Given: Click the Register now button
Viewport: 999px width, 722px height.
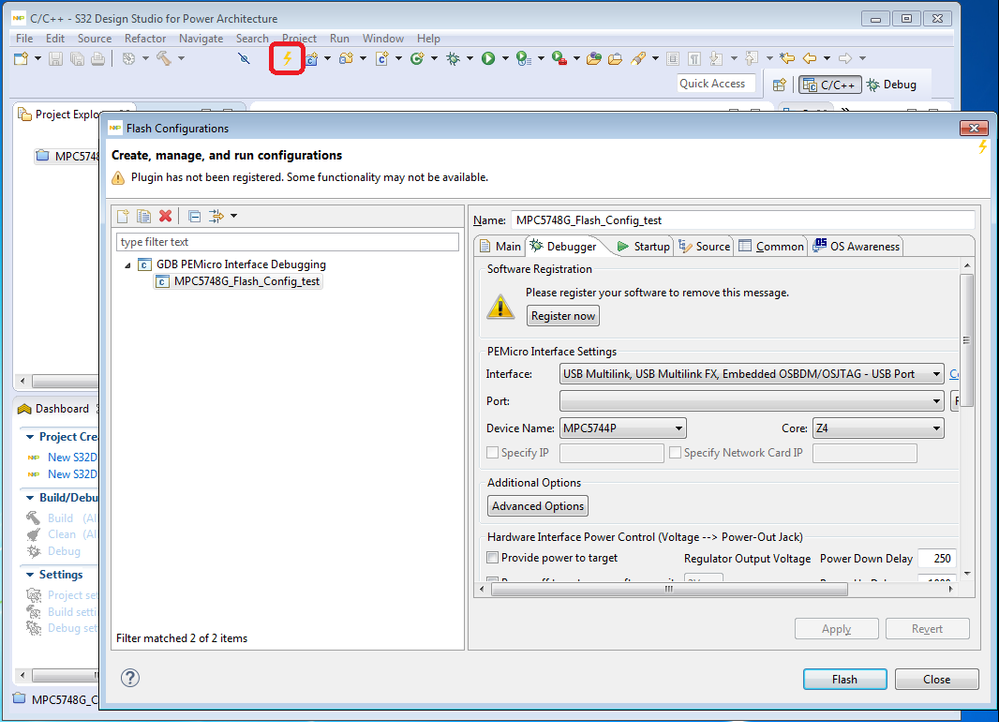Looking at the screenshot, I should tap(563, 315).
